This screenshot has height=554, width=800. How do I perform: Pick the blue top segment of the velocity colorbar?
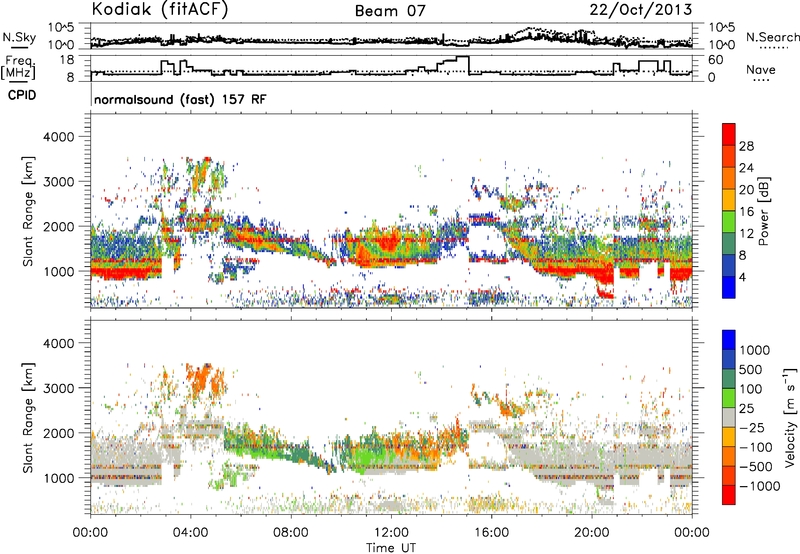point(729,339)
